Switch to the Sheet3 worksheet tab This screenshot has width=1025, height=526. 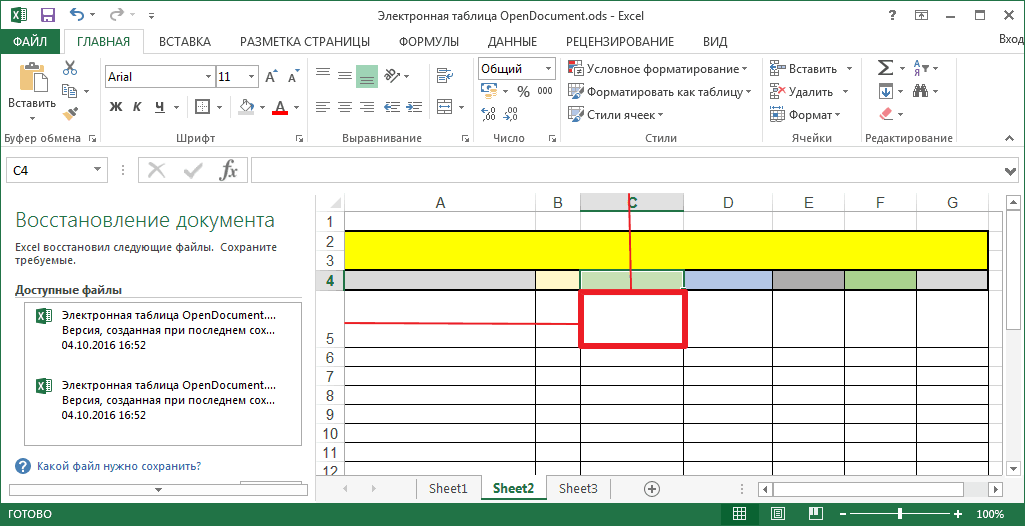click(578, 489)
